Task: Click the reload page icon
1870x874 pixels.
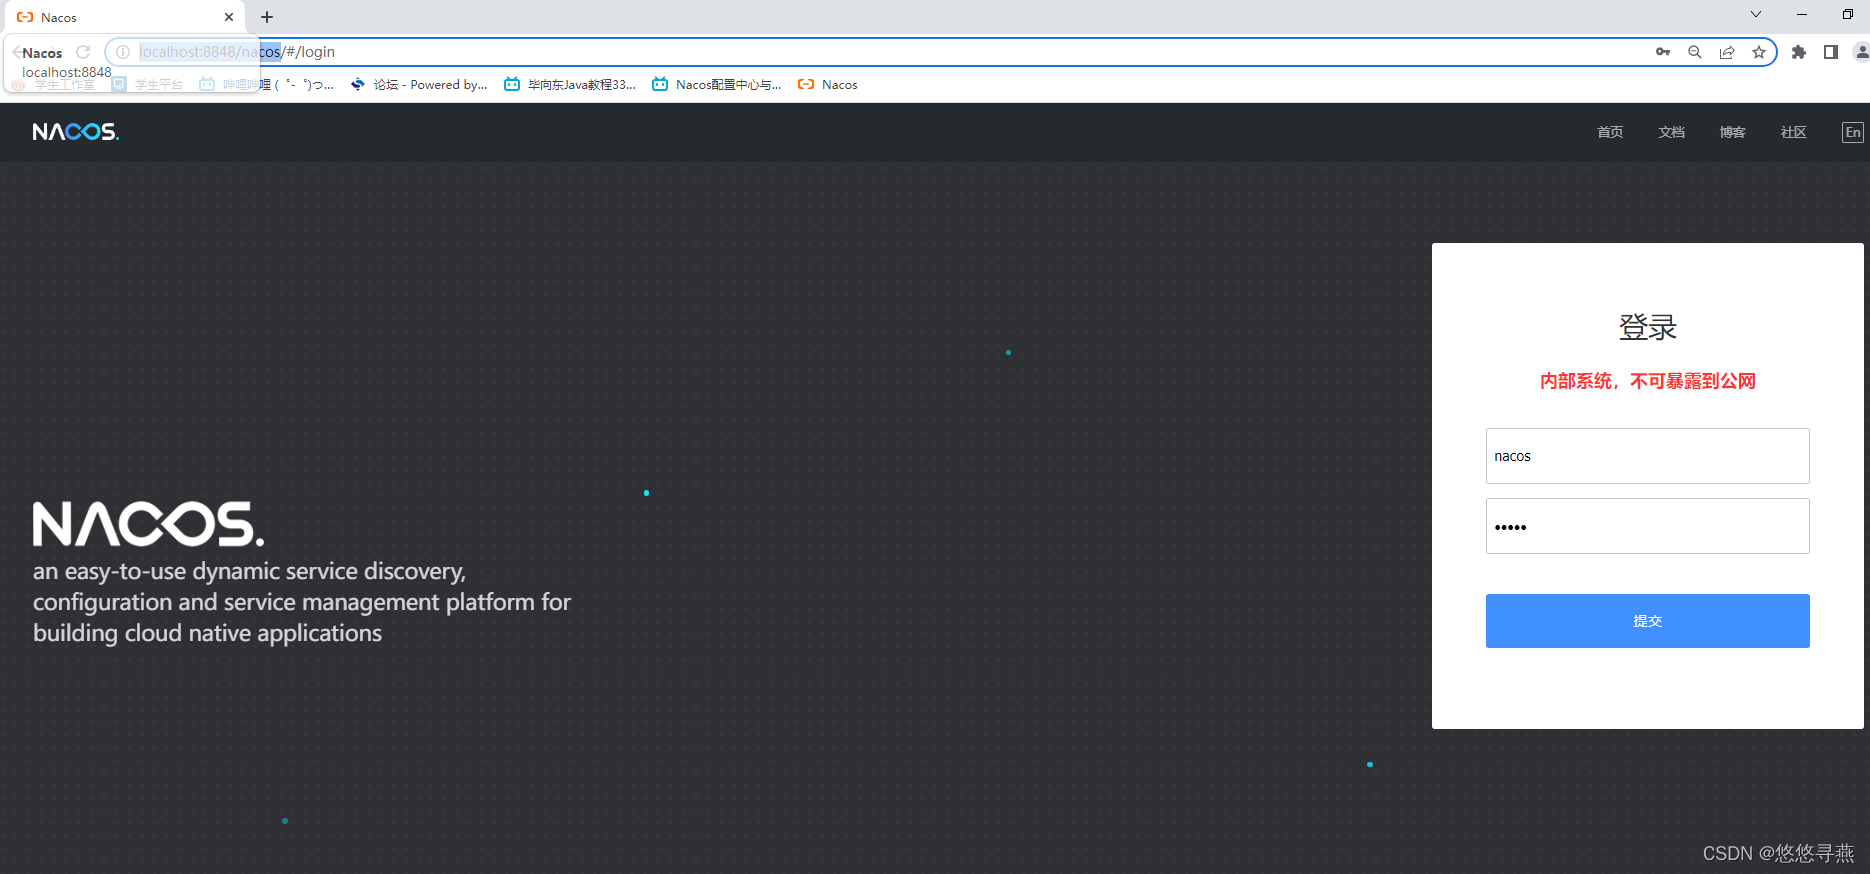Action: 83,52
